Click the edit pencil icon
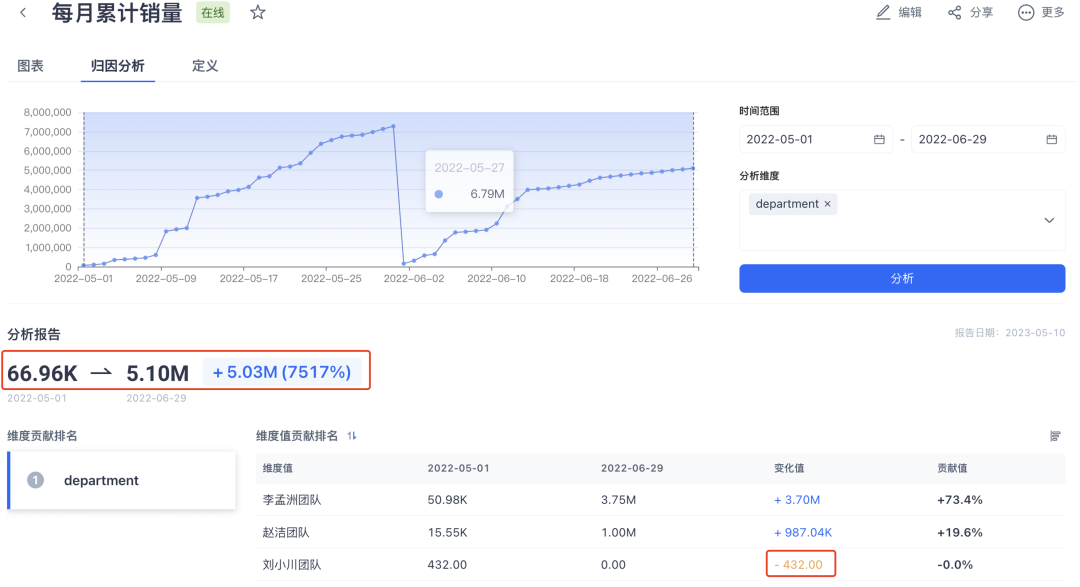1080x587 pixels. point(883,13)
